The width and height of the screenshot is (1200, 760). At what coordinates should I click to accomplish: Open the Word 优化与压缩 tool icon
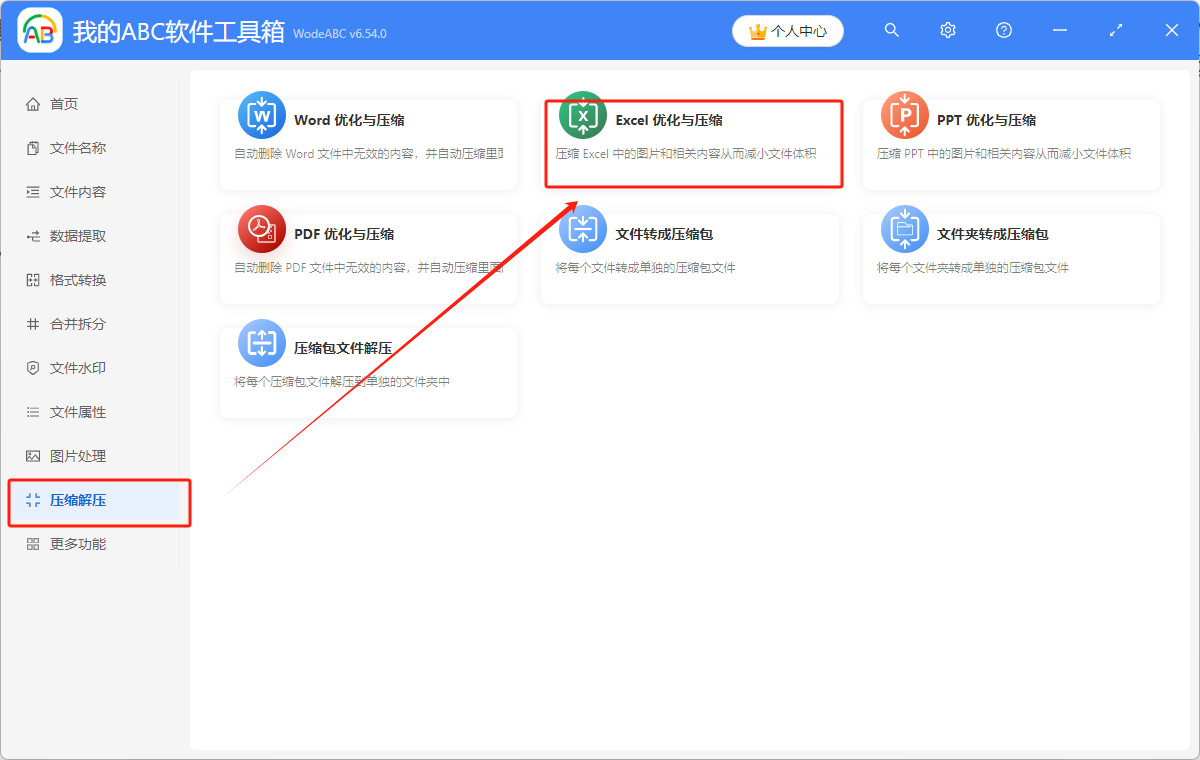(x=262, y=115)
